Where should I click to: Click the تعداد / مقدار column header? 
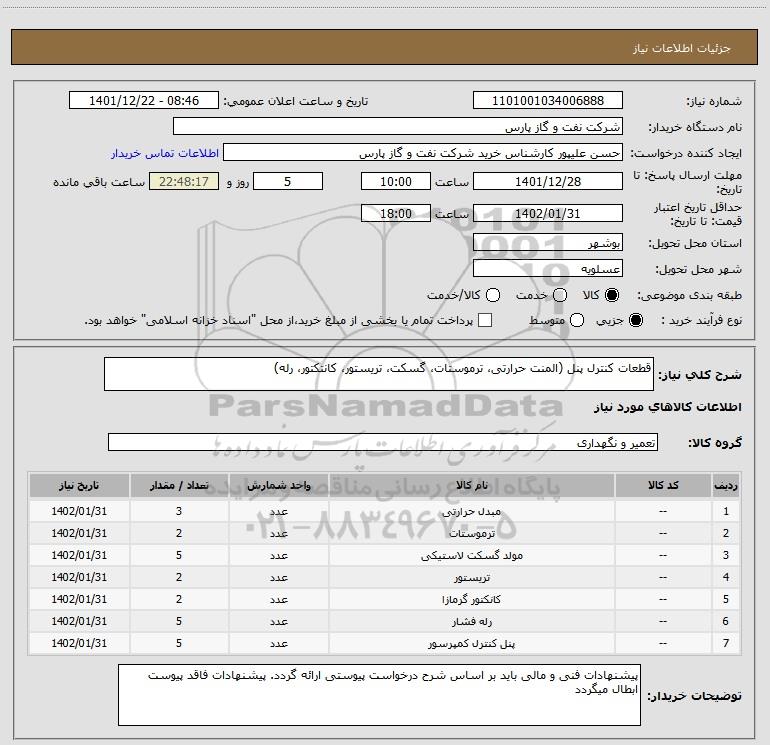pos(179,486)
